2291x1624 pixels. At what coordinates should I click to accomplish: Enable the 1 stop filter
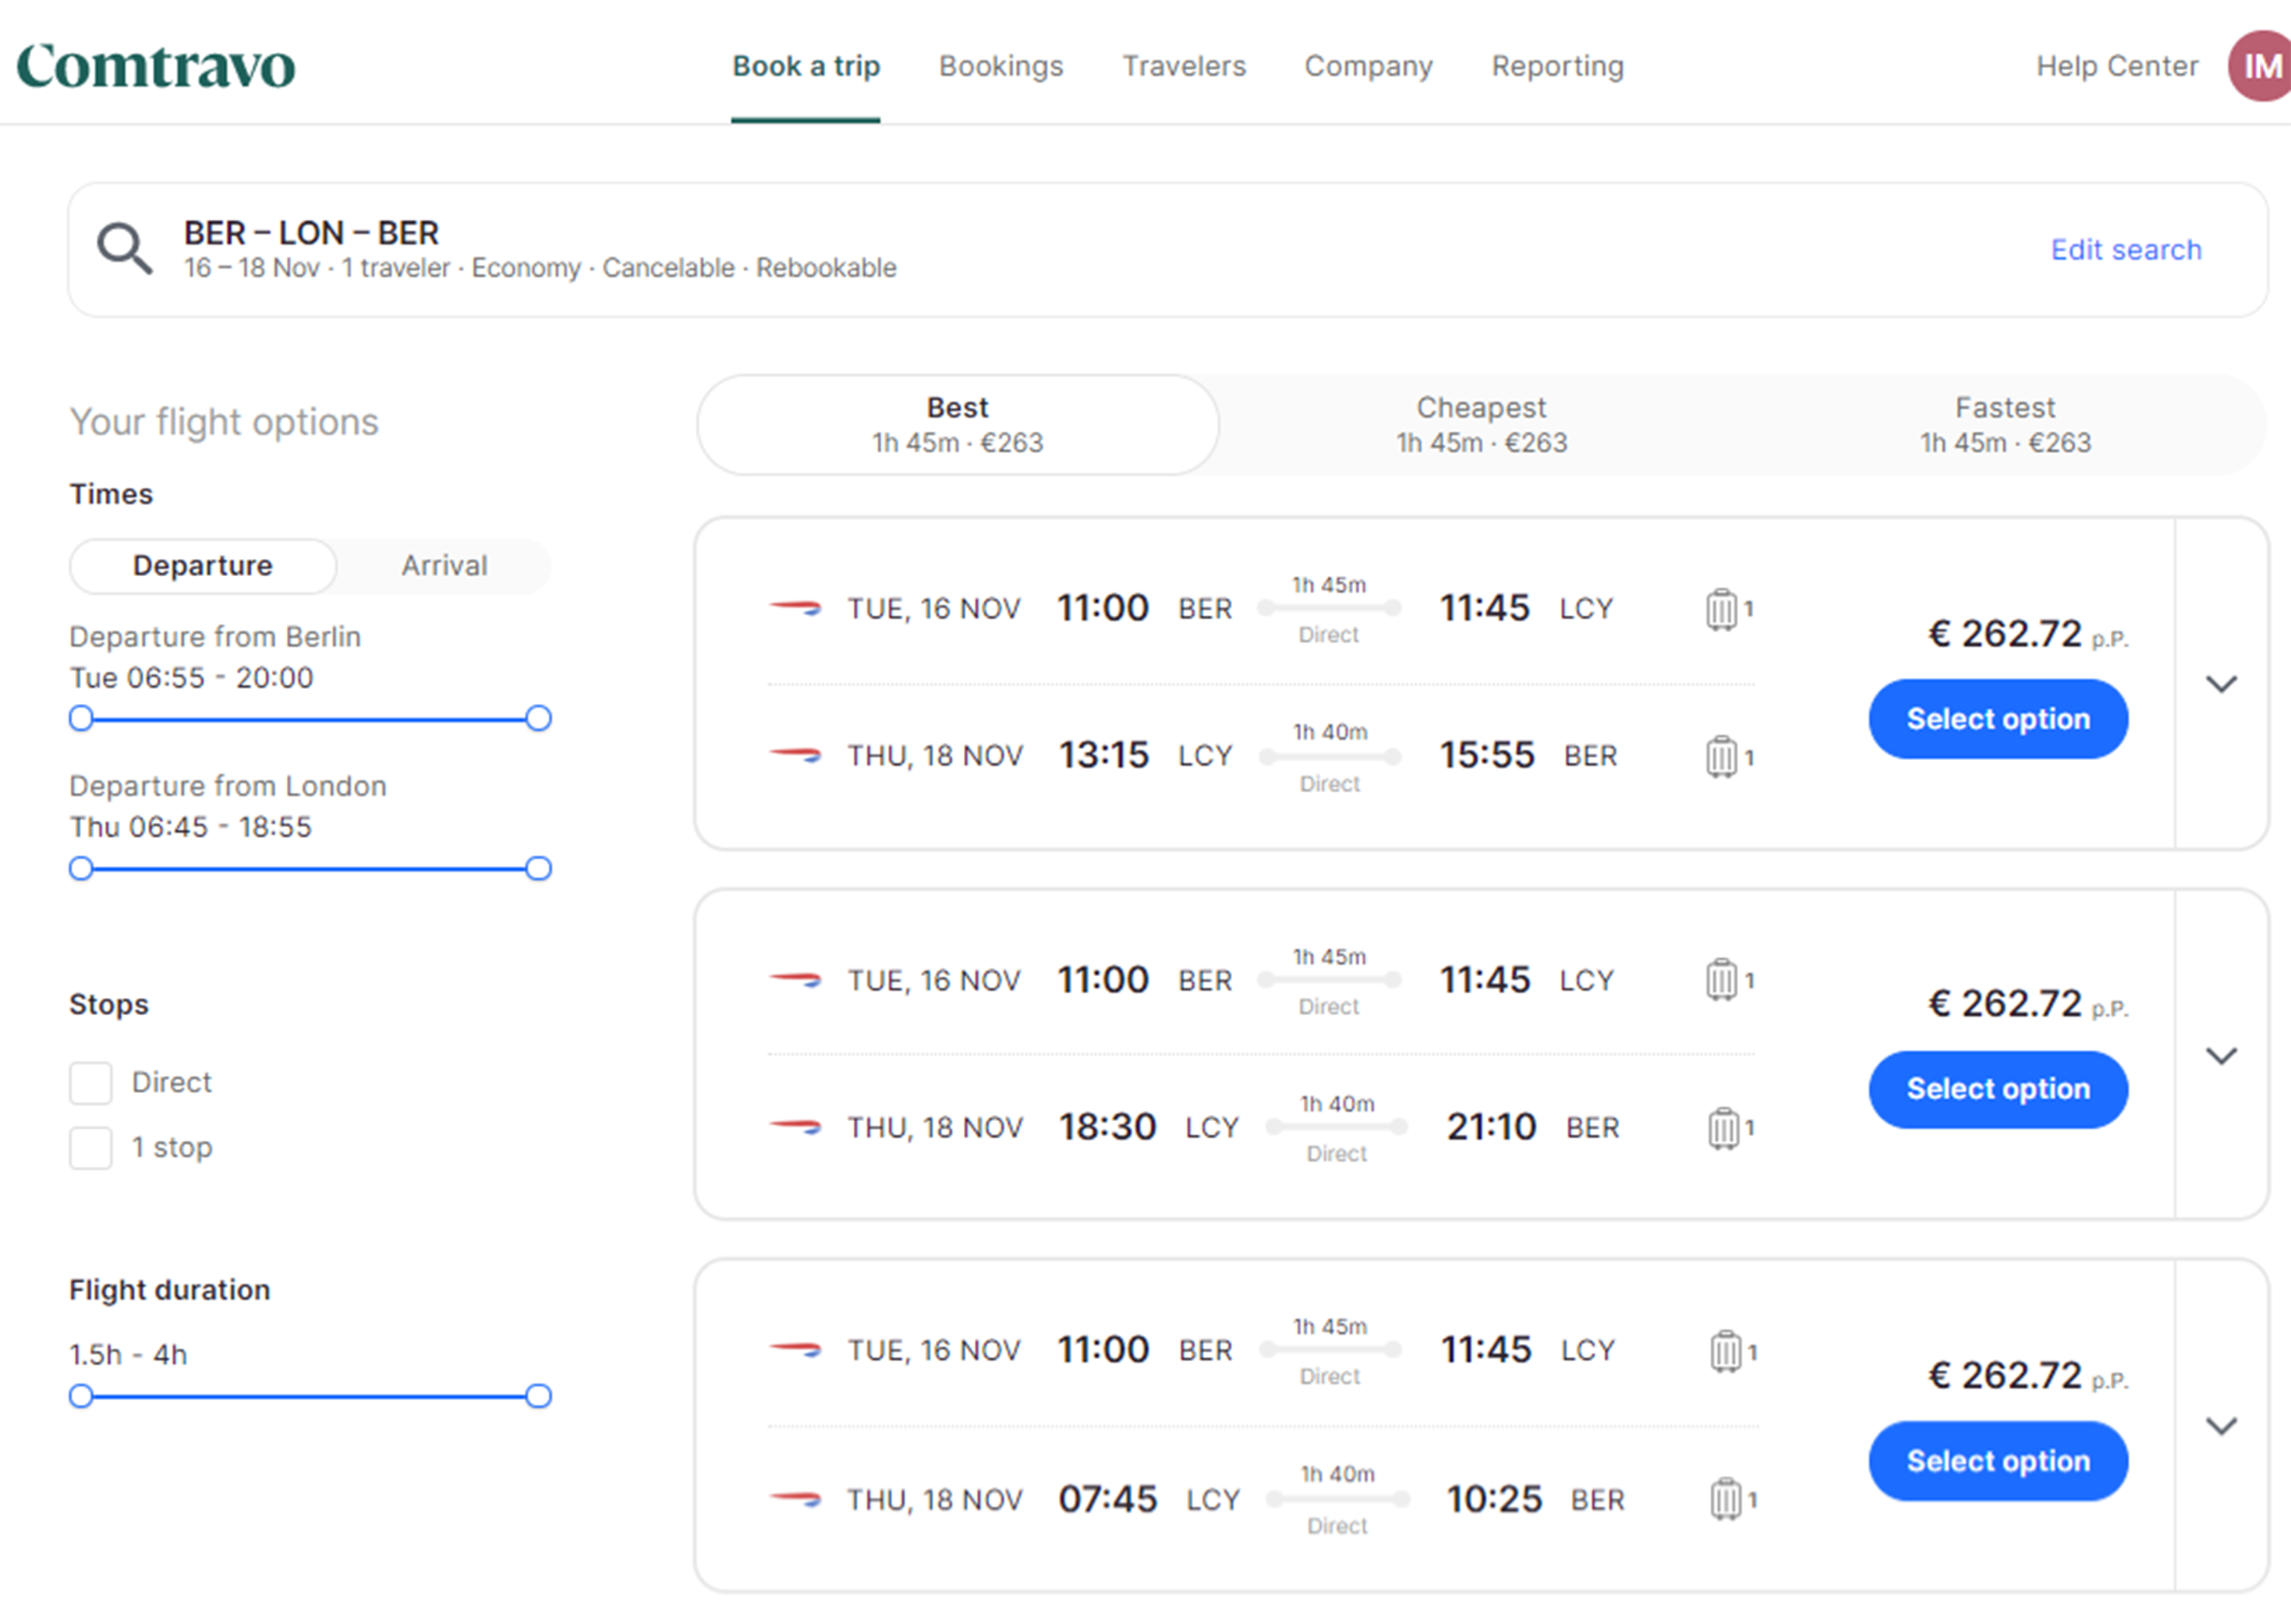[x=91, y=1148]
